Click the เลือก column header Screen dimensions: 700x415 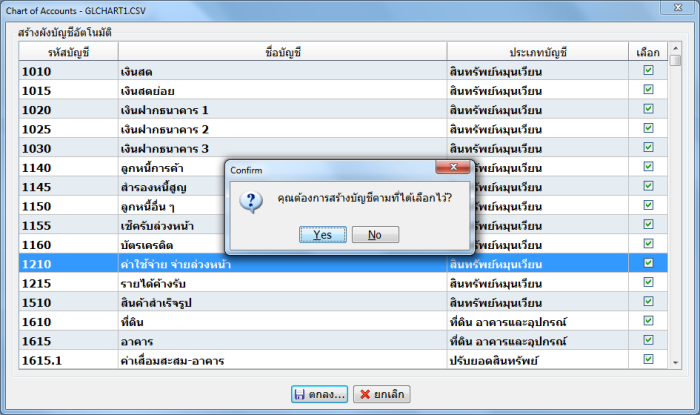648,52
